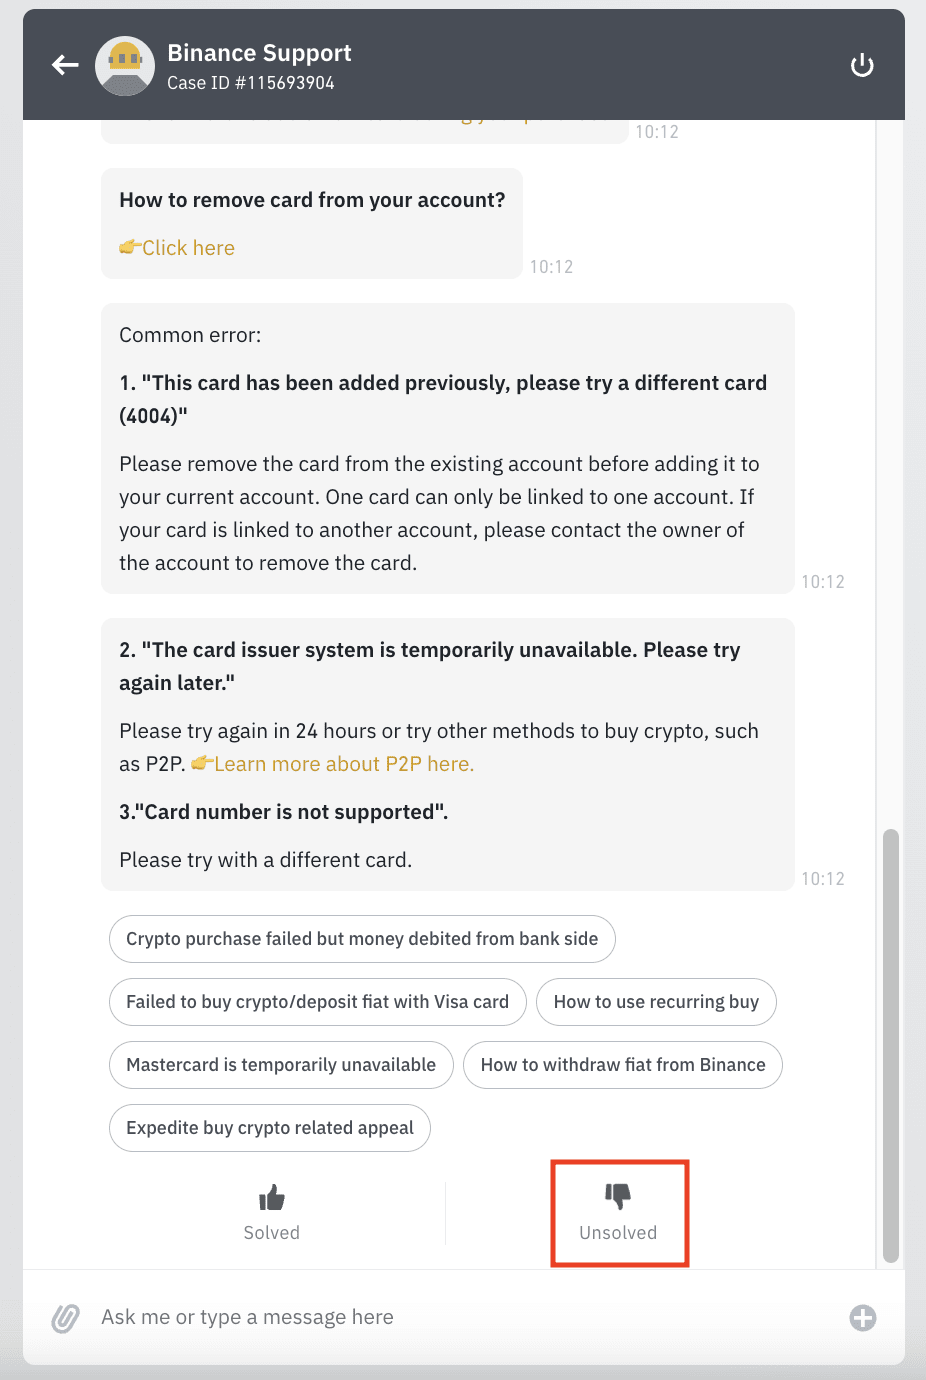The image size is (926, 1380).
Task: Select 'Crypto purchase failed but money debited' option
Action: coord(362,939)
